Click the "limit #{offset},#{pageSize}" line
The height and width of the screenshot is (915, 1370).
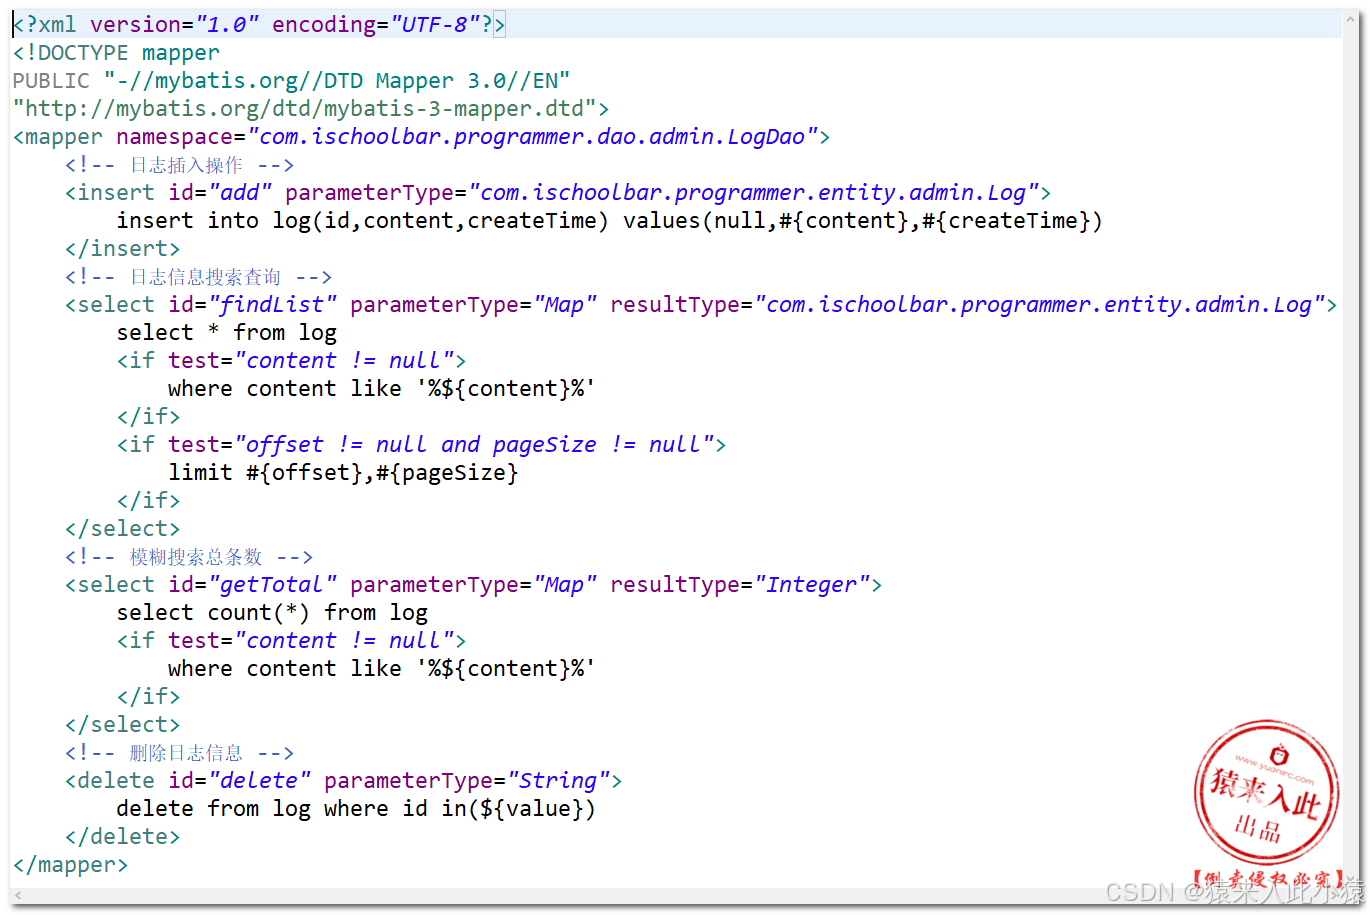coord(343,472)
